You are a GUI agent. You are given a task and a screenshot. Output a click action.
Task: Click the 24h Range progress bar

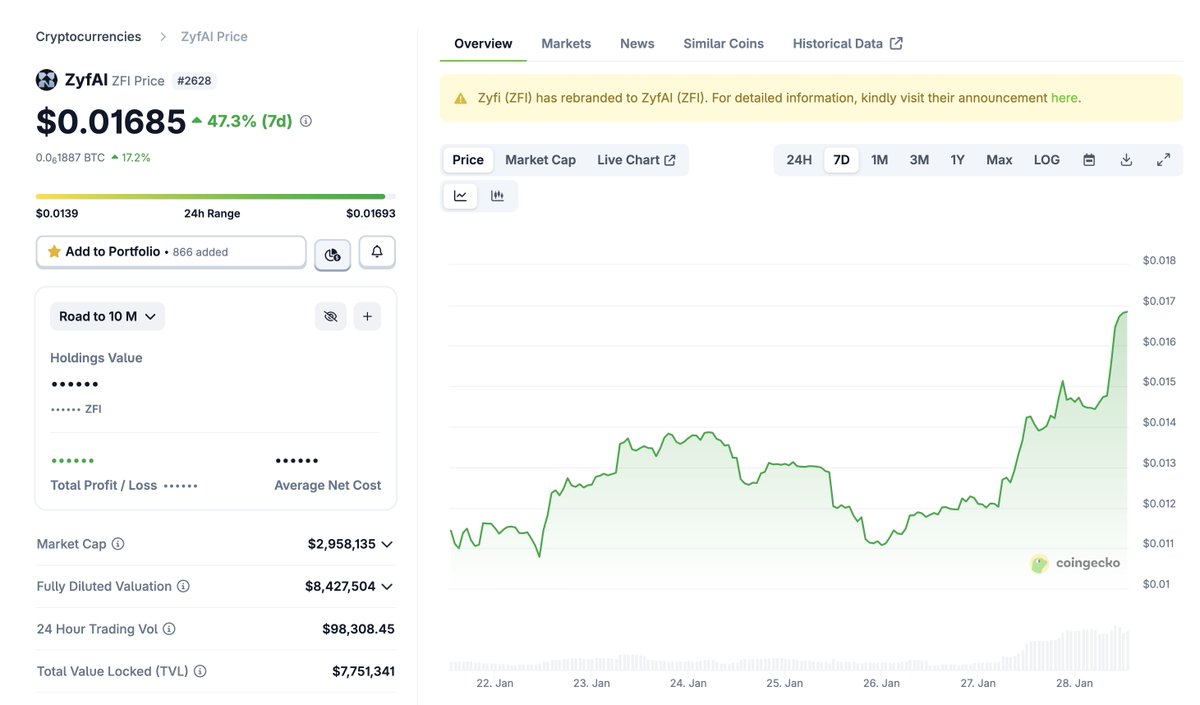coord(215,196)
